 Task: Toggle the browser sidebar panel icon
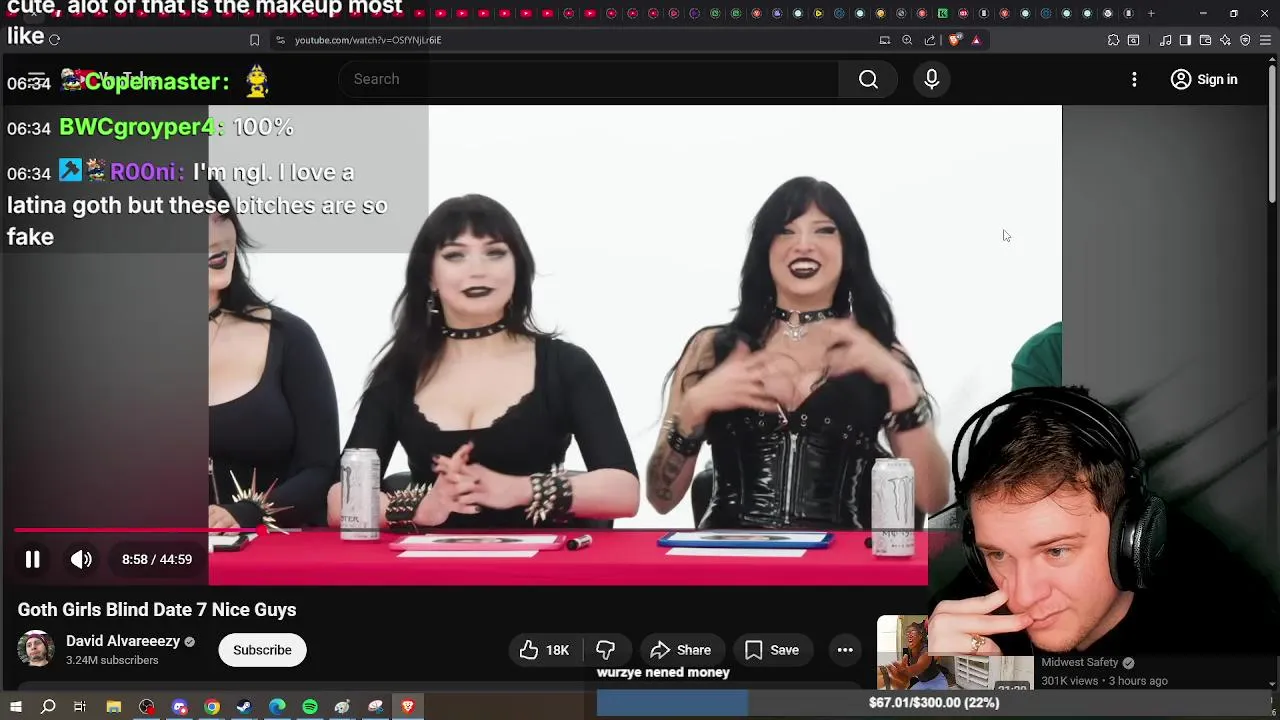click(x=1185, y=40)
